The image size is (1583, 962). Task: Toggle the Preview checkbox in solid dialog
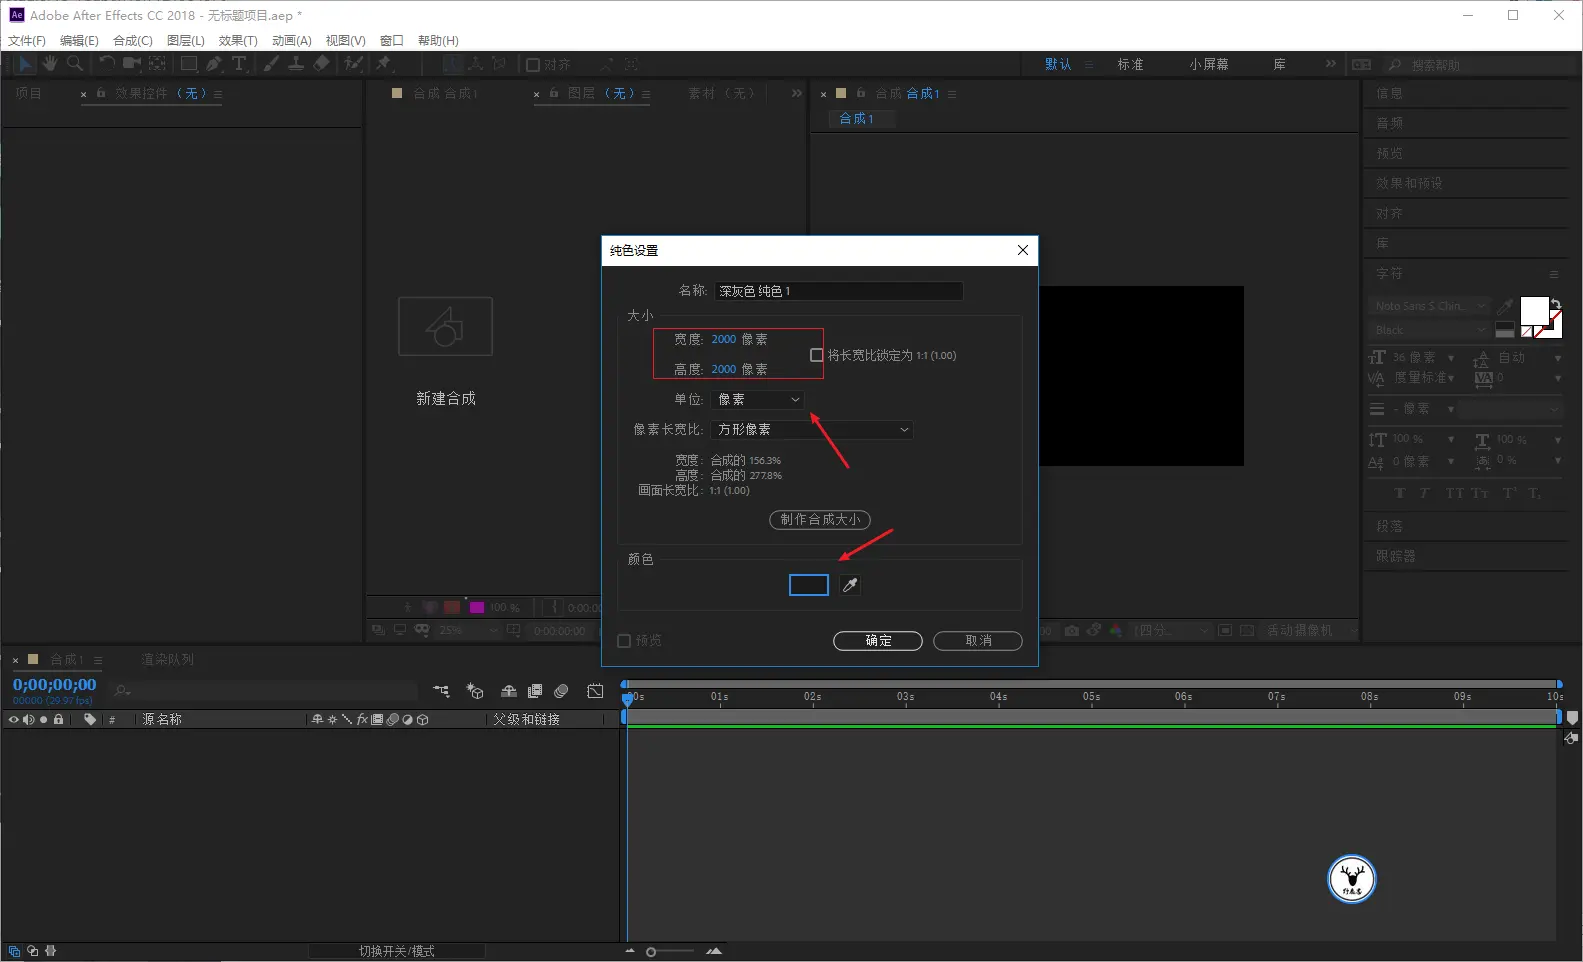(624, 641)
